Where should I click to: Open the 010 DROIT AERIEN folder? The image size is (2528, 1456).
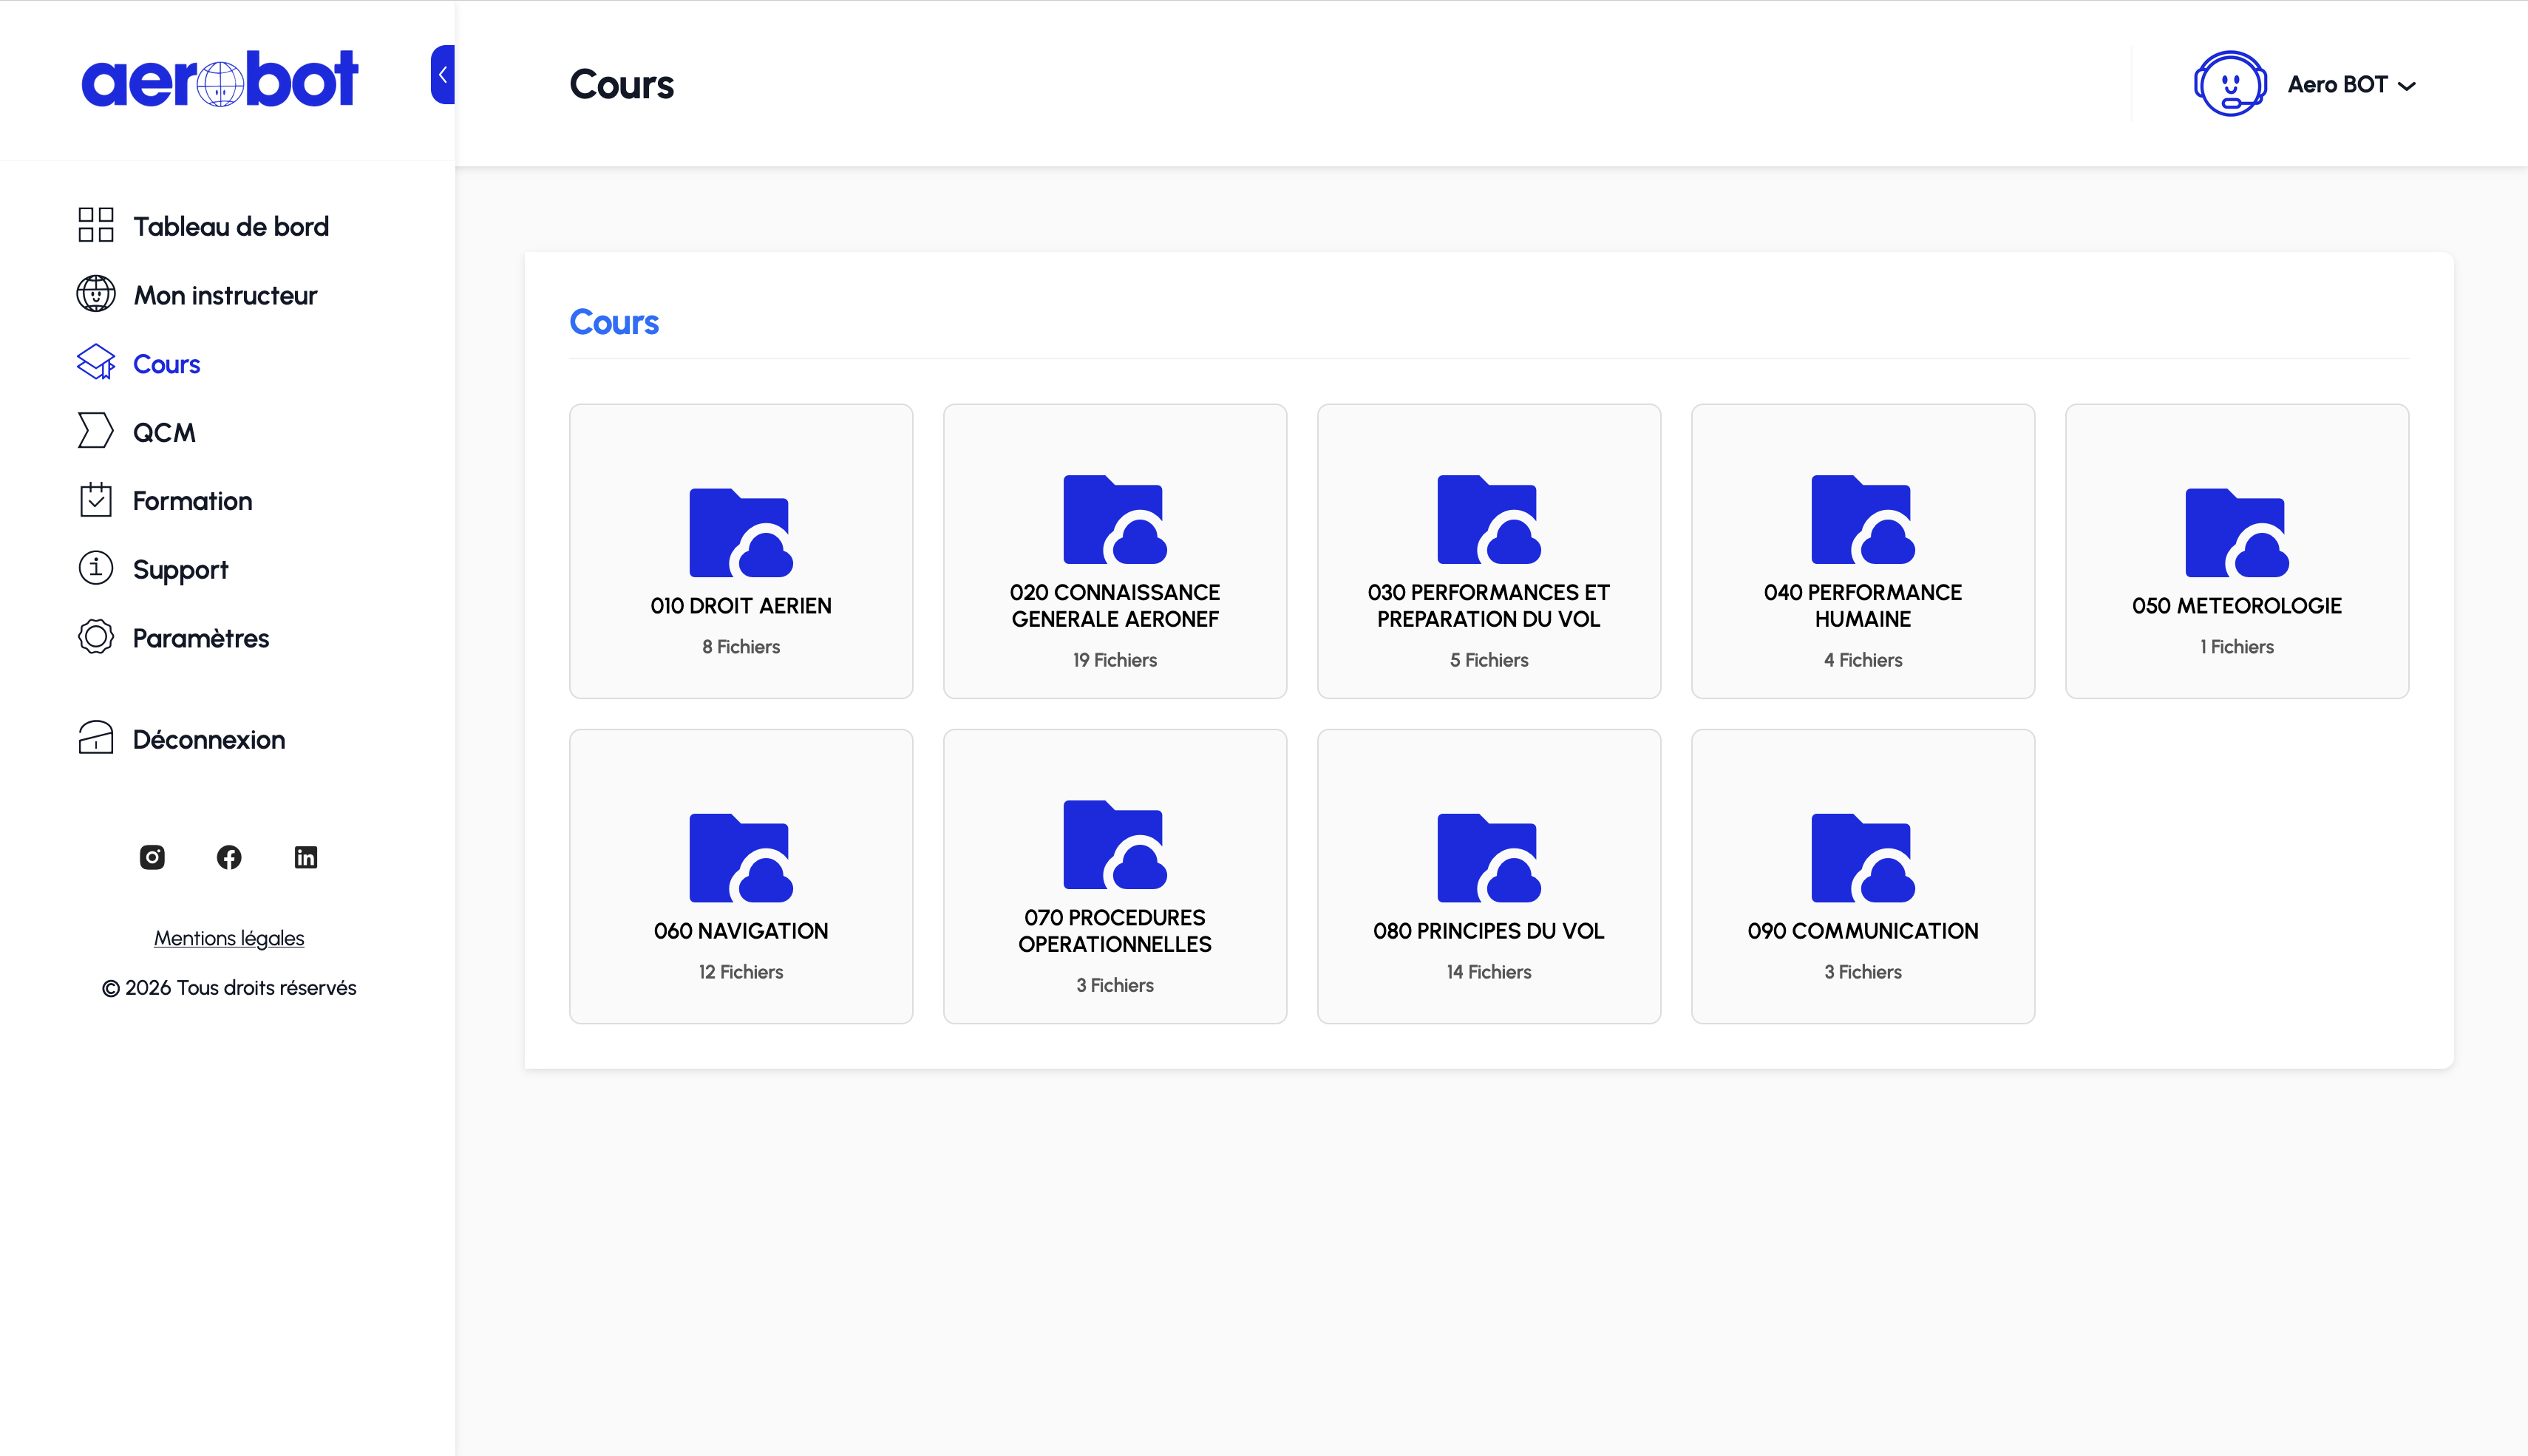tap(741, 551)
